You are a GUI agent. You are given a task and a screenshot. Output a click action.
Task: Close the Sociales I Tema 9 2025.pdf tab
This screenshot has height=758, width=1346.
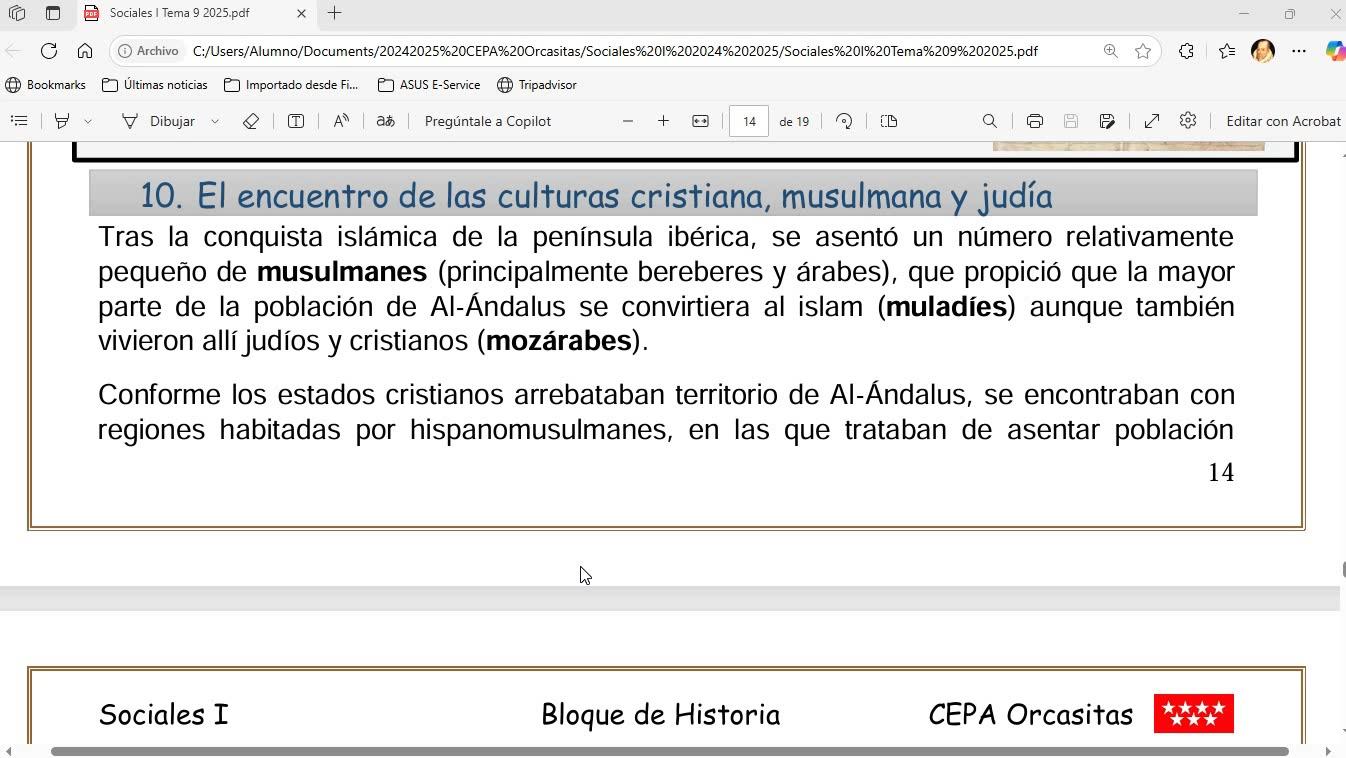[301, 13]
